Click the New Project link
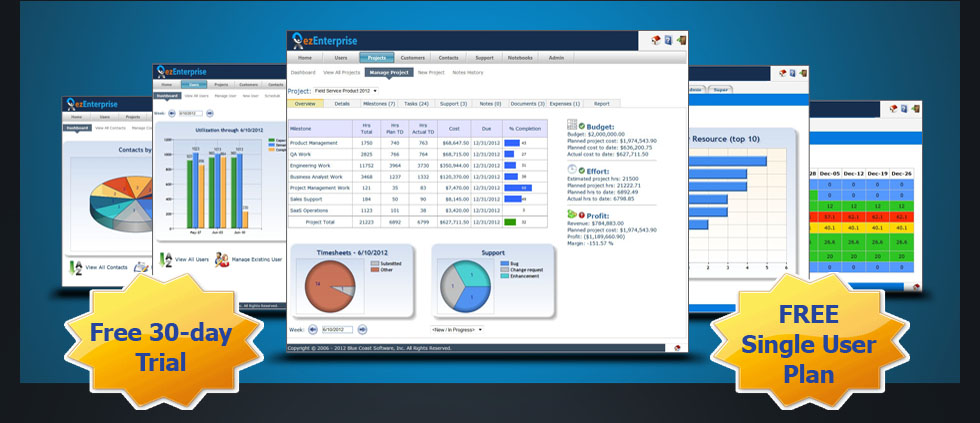This screenshot has height=423, width=980. click(x=431, y=72)
